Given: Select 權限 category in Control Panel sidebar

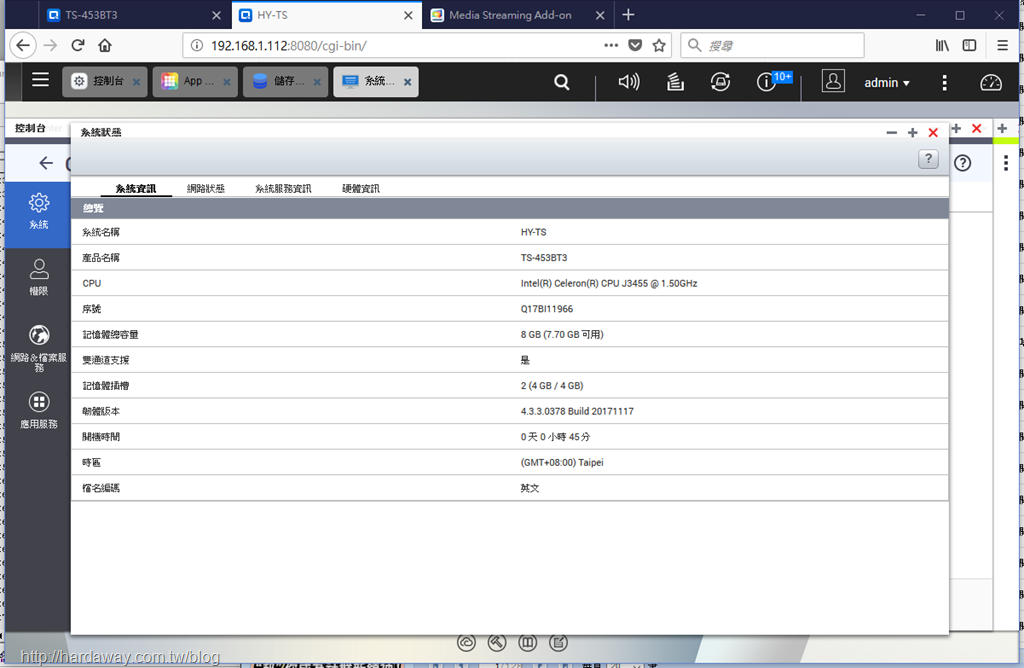Looking at the screenshot, I should pos(39,278).
